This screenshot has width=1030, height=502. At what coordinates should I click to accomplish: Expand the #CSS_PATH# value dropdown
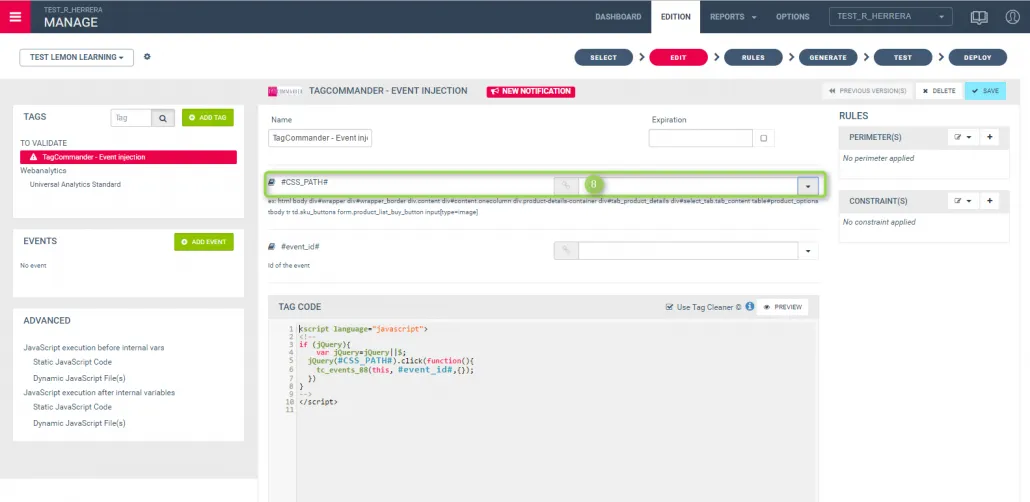point(808,186)
